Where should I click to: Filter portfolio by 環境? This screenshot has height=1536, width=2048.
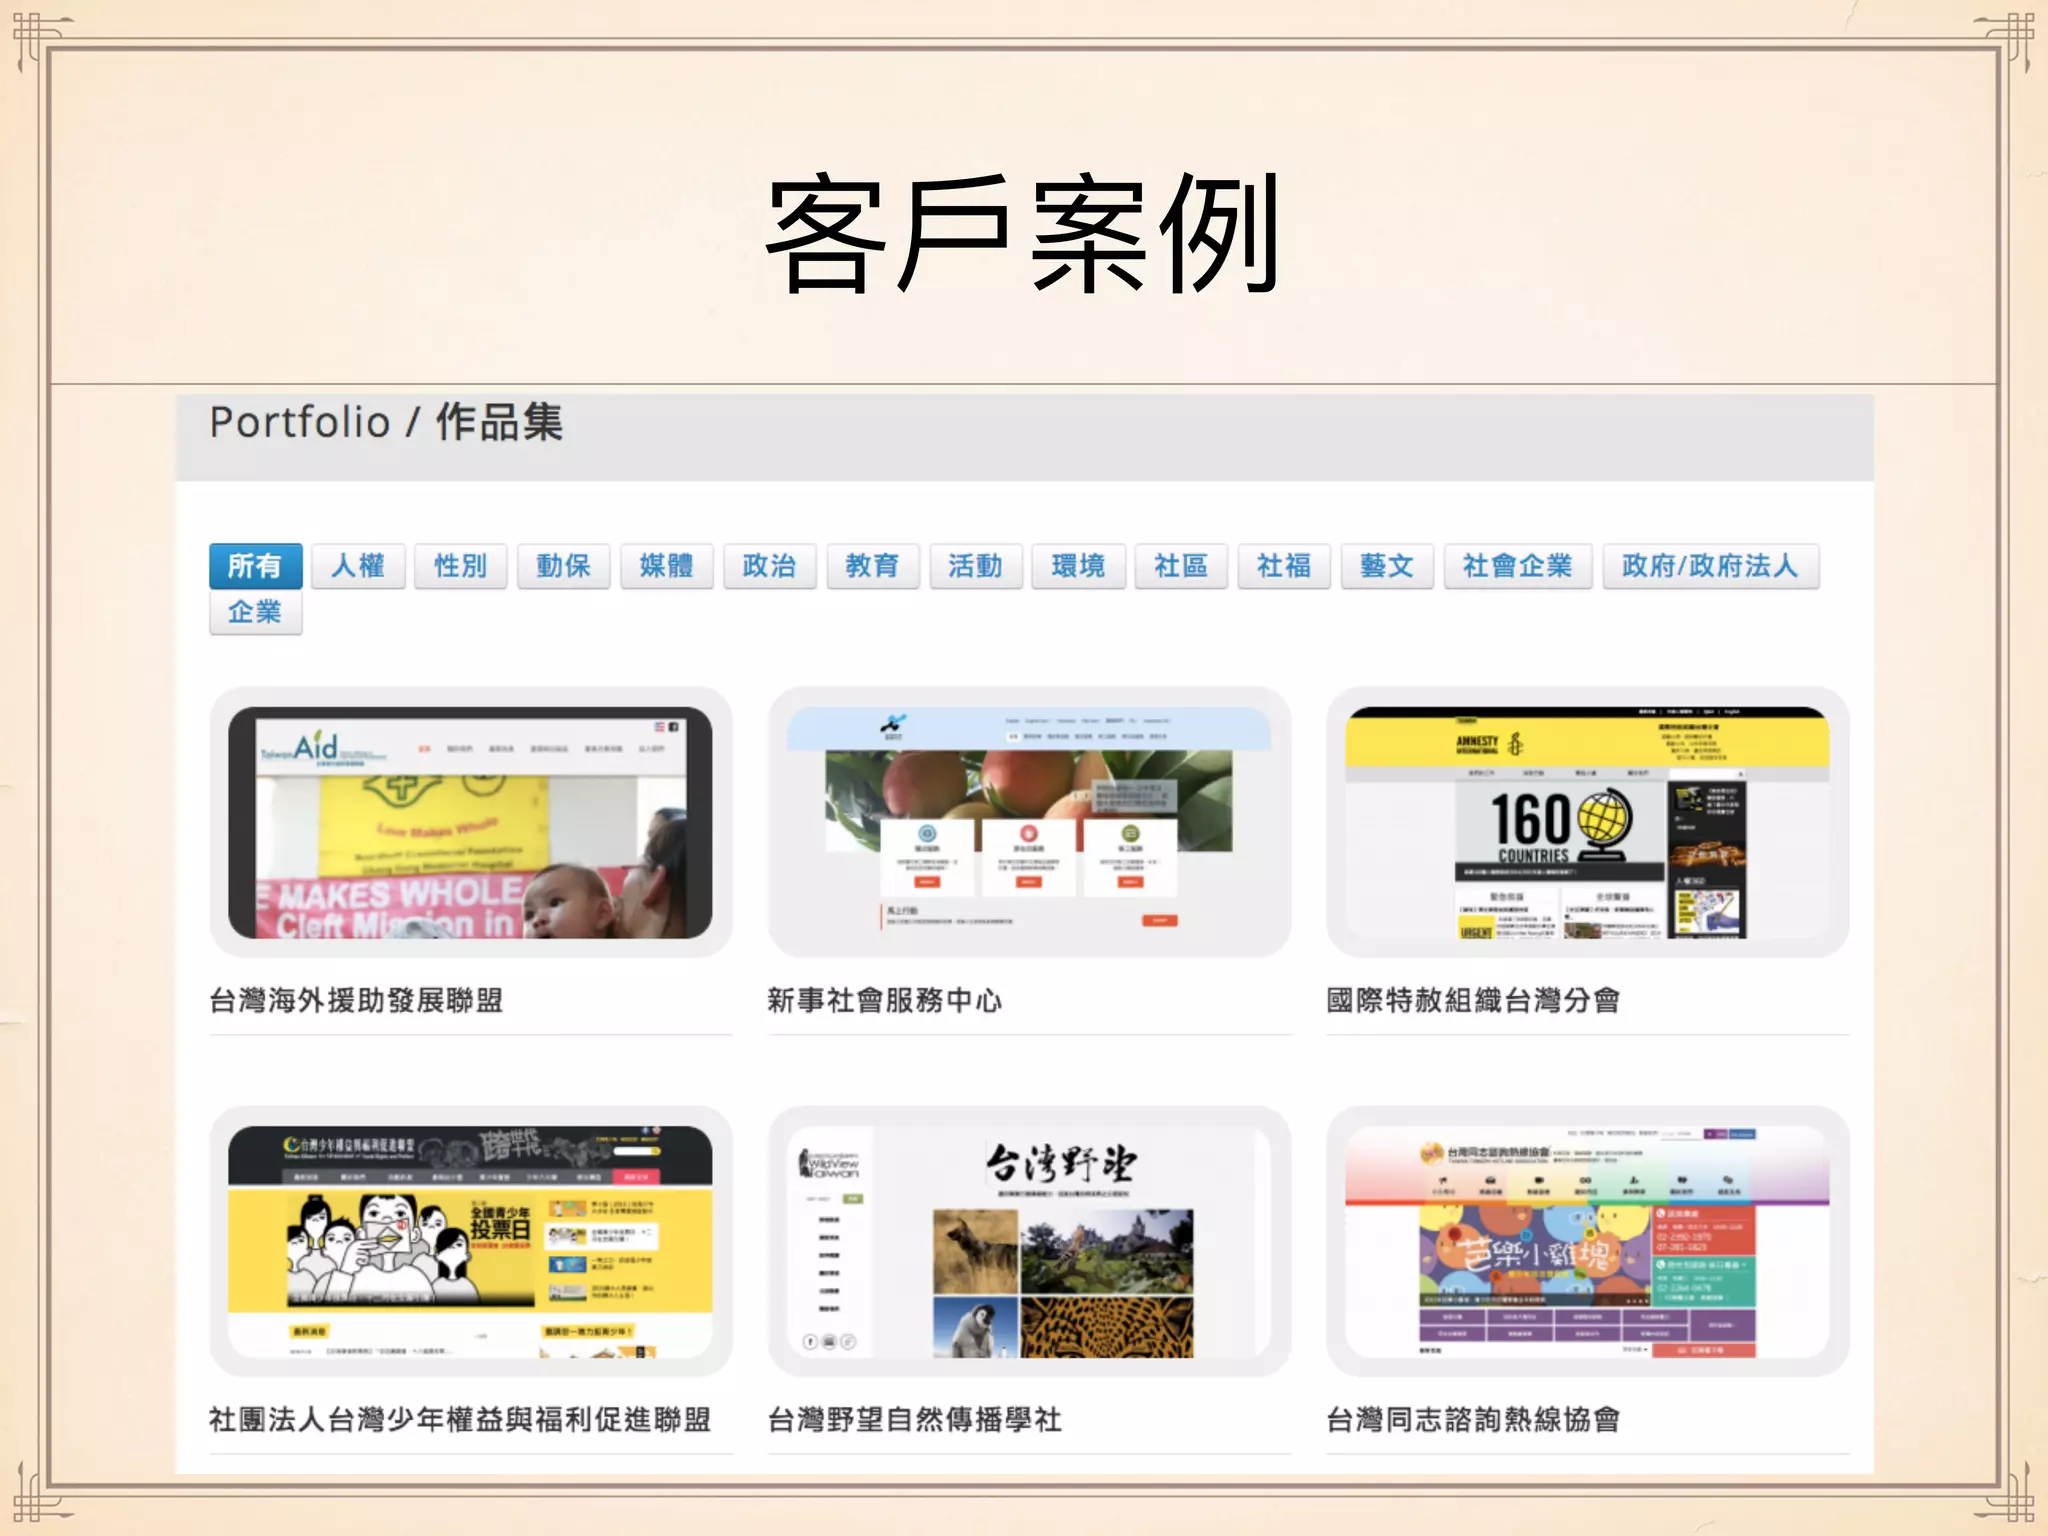click(1078, 566)
